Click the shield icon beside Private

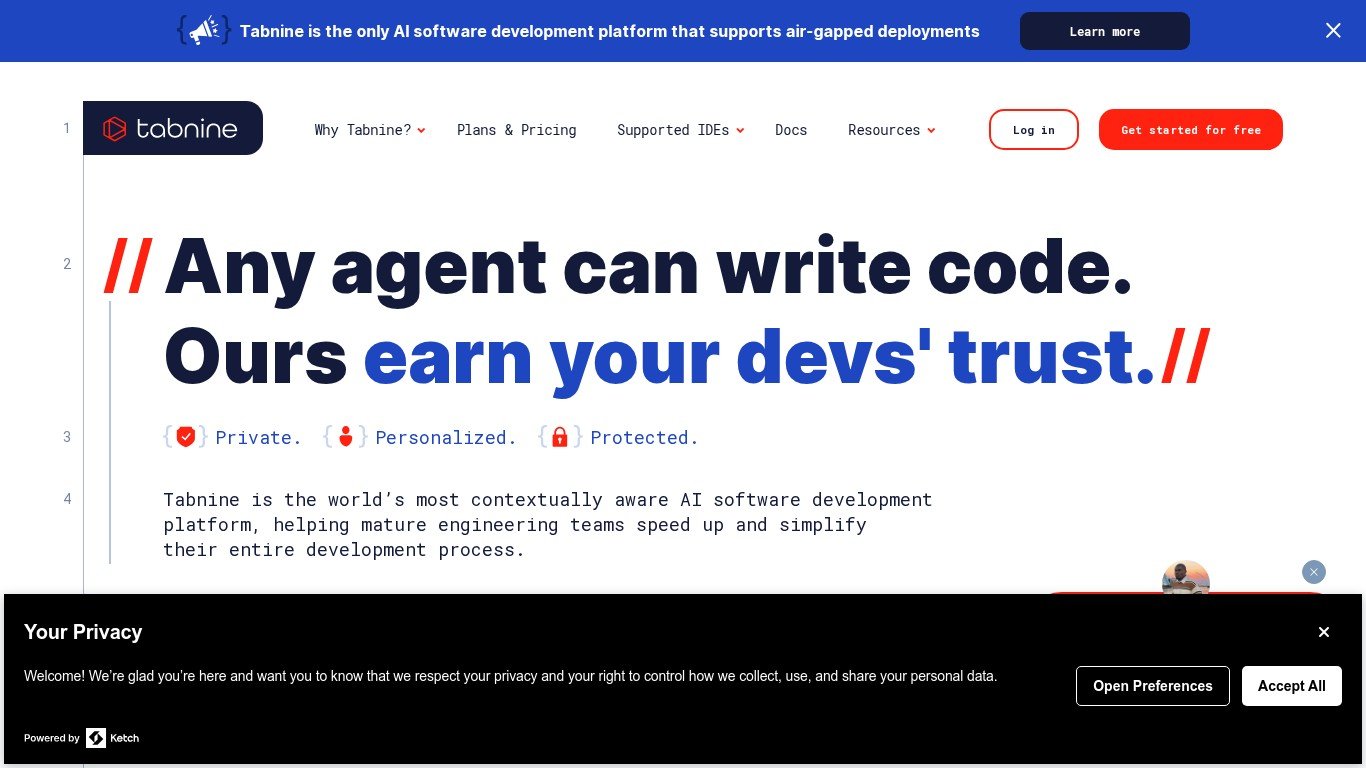pyautogui.click(x=185, y=437)
